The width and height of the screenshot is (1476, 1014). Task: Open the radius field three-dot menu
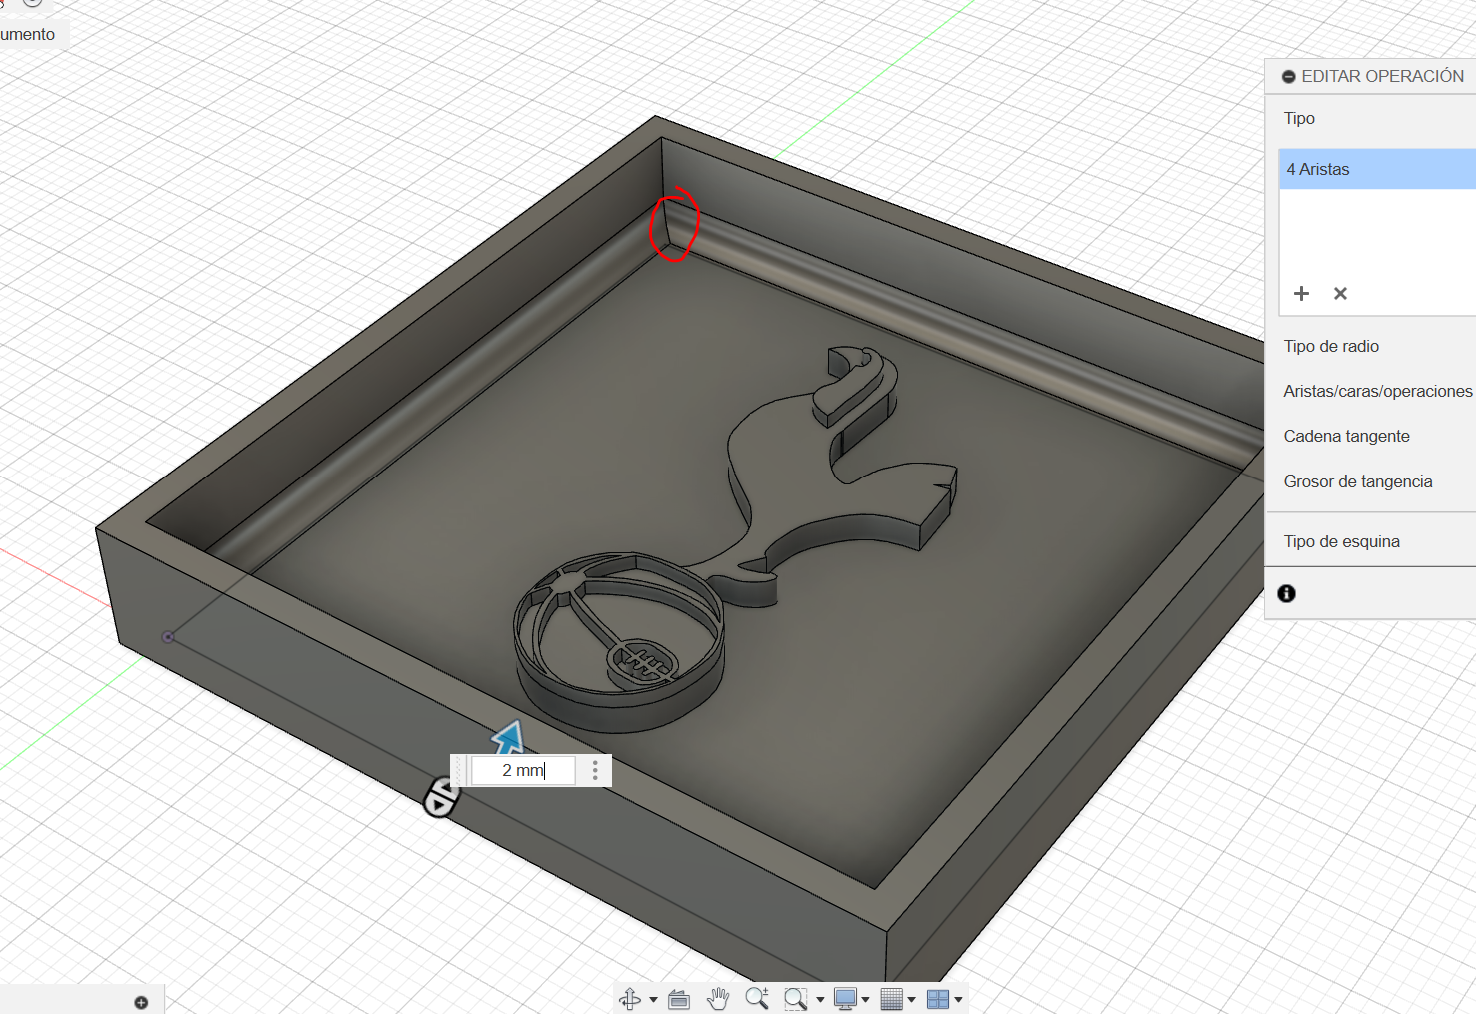point(595,770)
